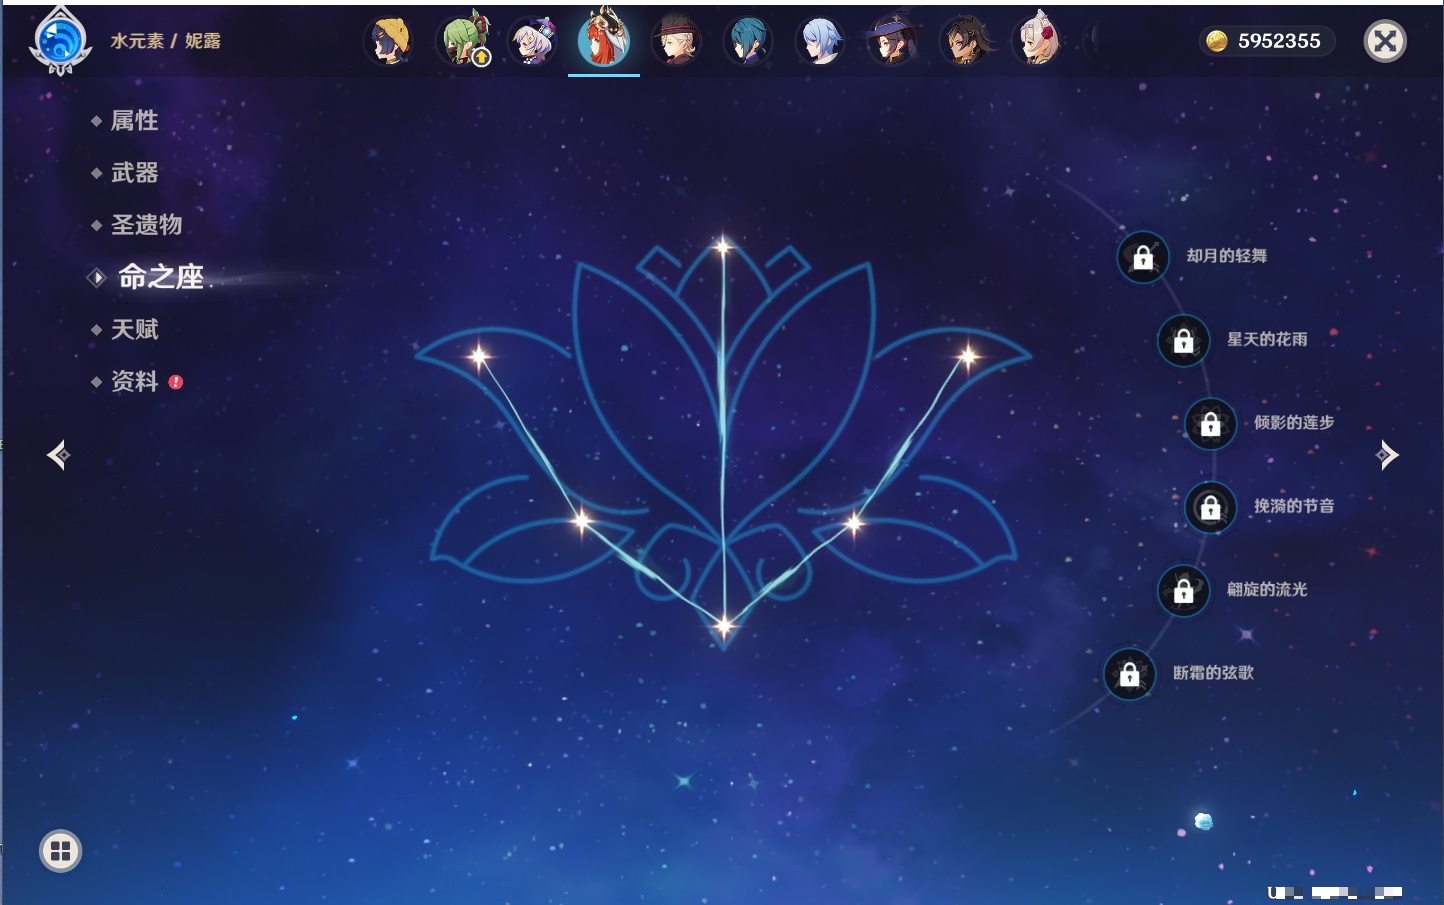Click the bottom star of the lotus constellation

pos(724,627)
